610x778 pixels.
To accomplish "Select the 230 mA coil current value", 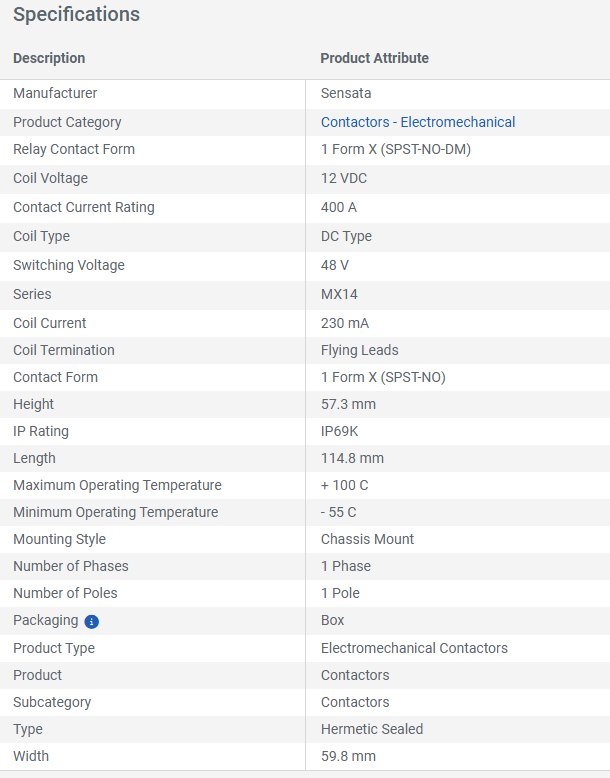I will pyautogui.click(x=344, y=323).
